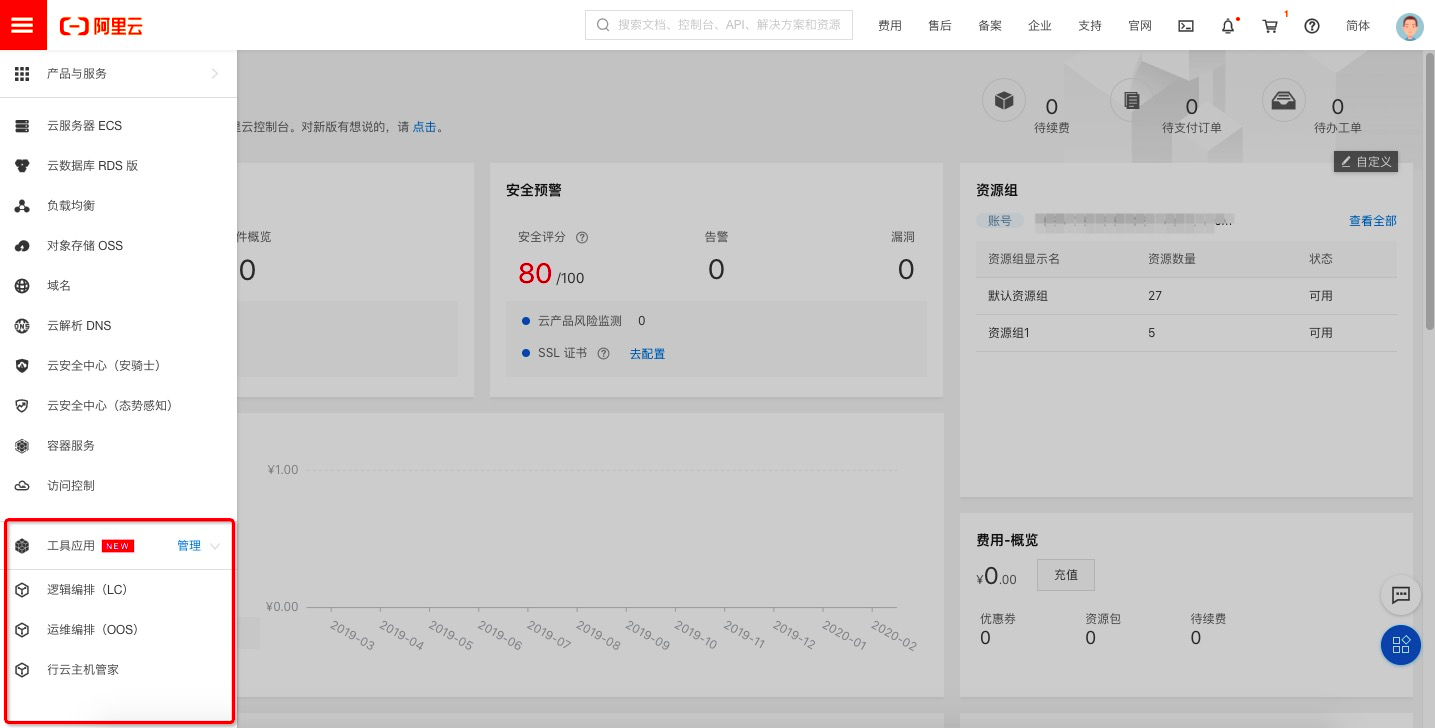The width and height of the screenshot is (1435, 728).
Task: Open the online chat support bubble
Action: 1401,595
